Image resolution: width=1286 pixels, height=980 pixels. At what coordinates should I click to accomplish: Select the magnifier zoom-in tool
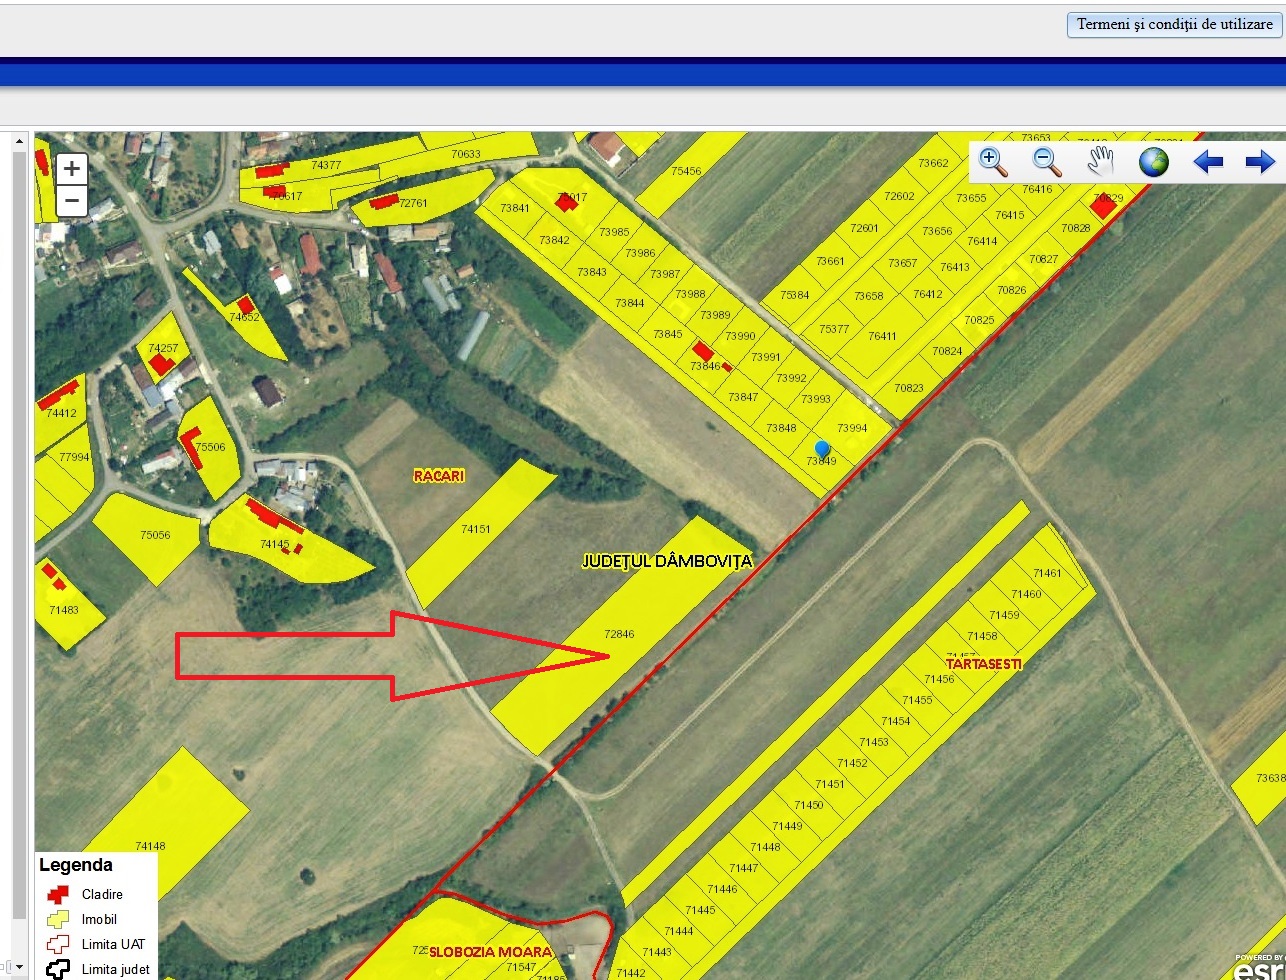click(x=993, y=161)
